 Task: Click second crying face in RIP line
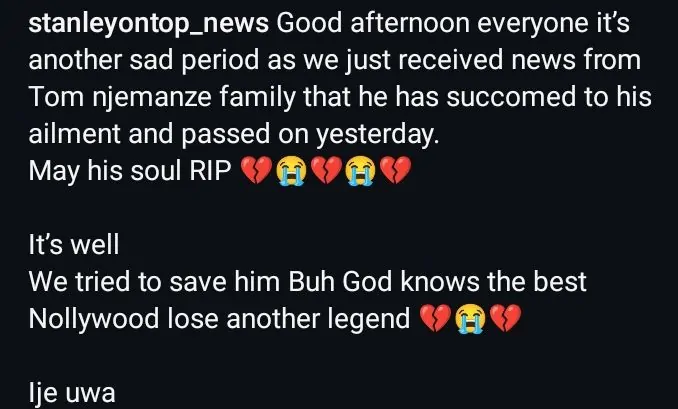pos(361,170)
